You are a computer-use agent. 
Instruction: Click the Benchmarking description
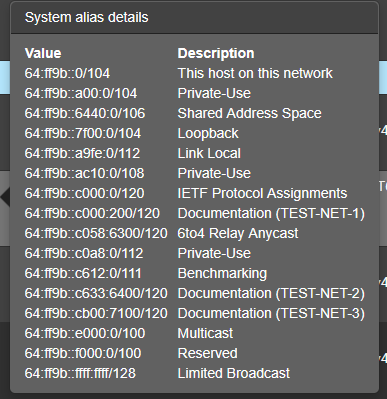[x=222, y=273]
